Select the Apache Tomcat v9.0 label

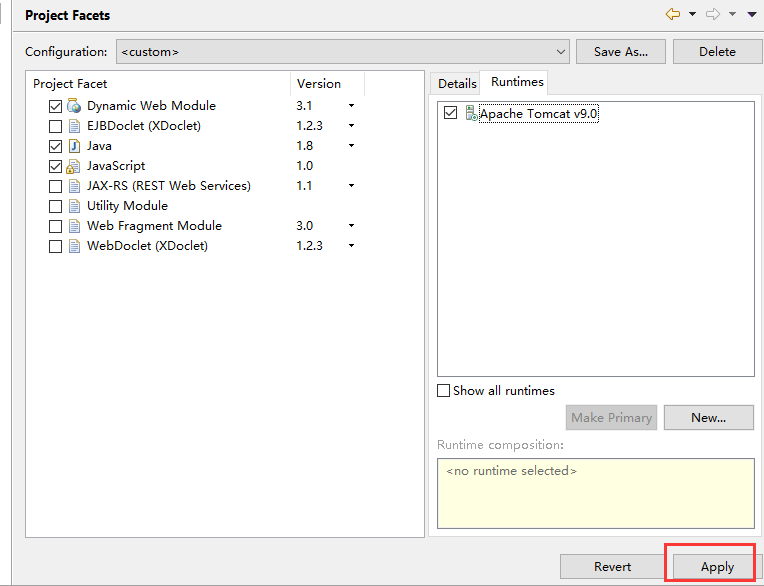538,113
